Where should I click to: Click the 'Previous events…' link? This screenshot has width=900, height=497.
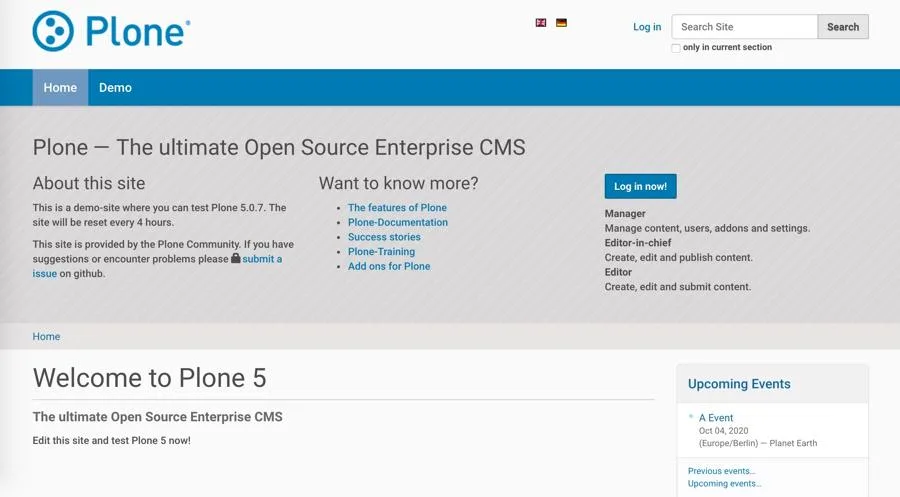pos(721,471)
